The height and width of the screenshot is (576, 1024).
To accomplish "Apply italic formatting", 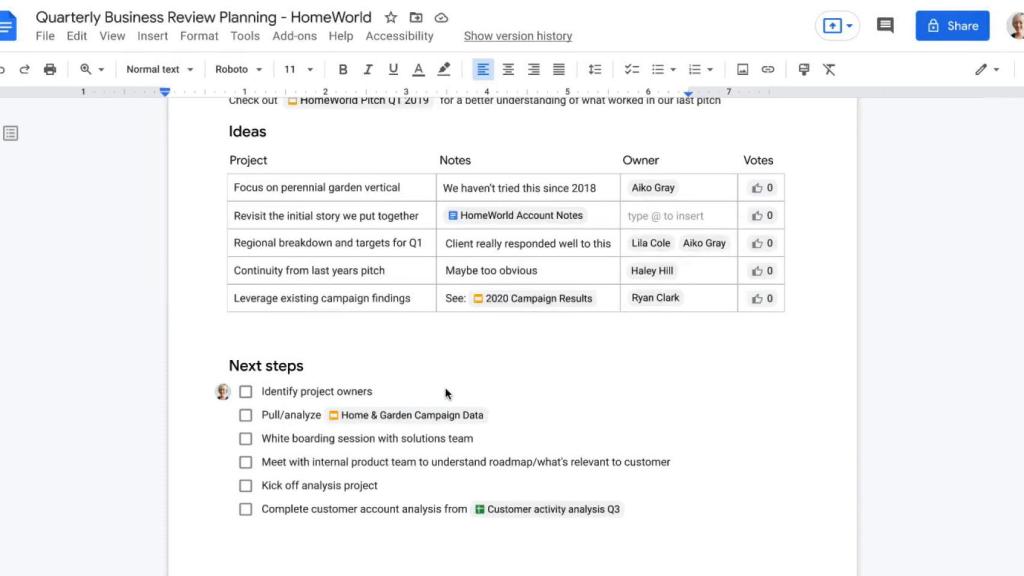I will click(x=367, y=69).
